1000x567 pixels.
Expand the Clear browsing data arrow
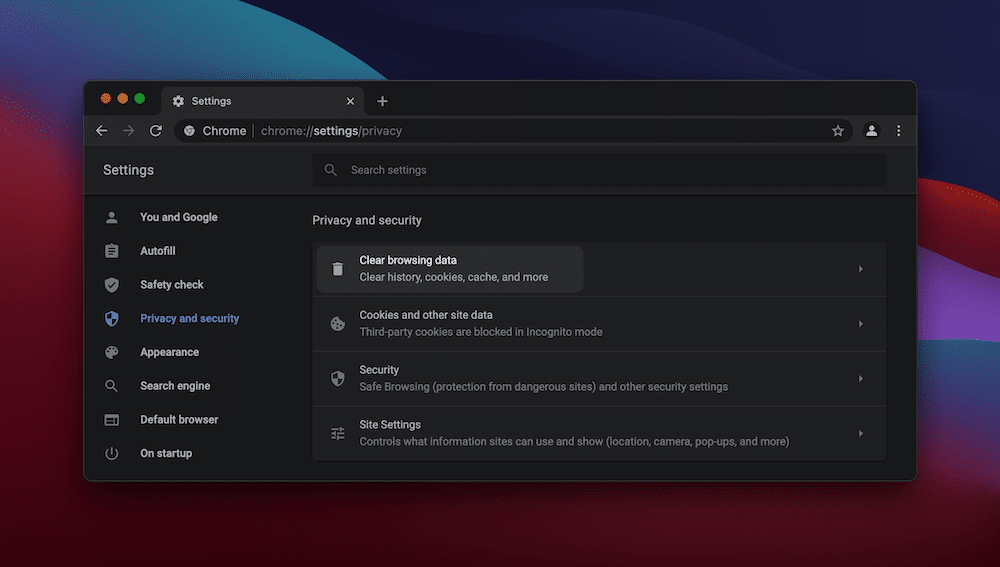click(x=860, y=269)
